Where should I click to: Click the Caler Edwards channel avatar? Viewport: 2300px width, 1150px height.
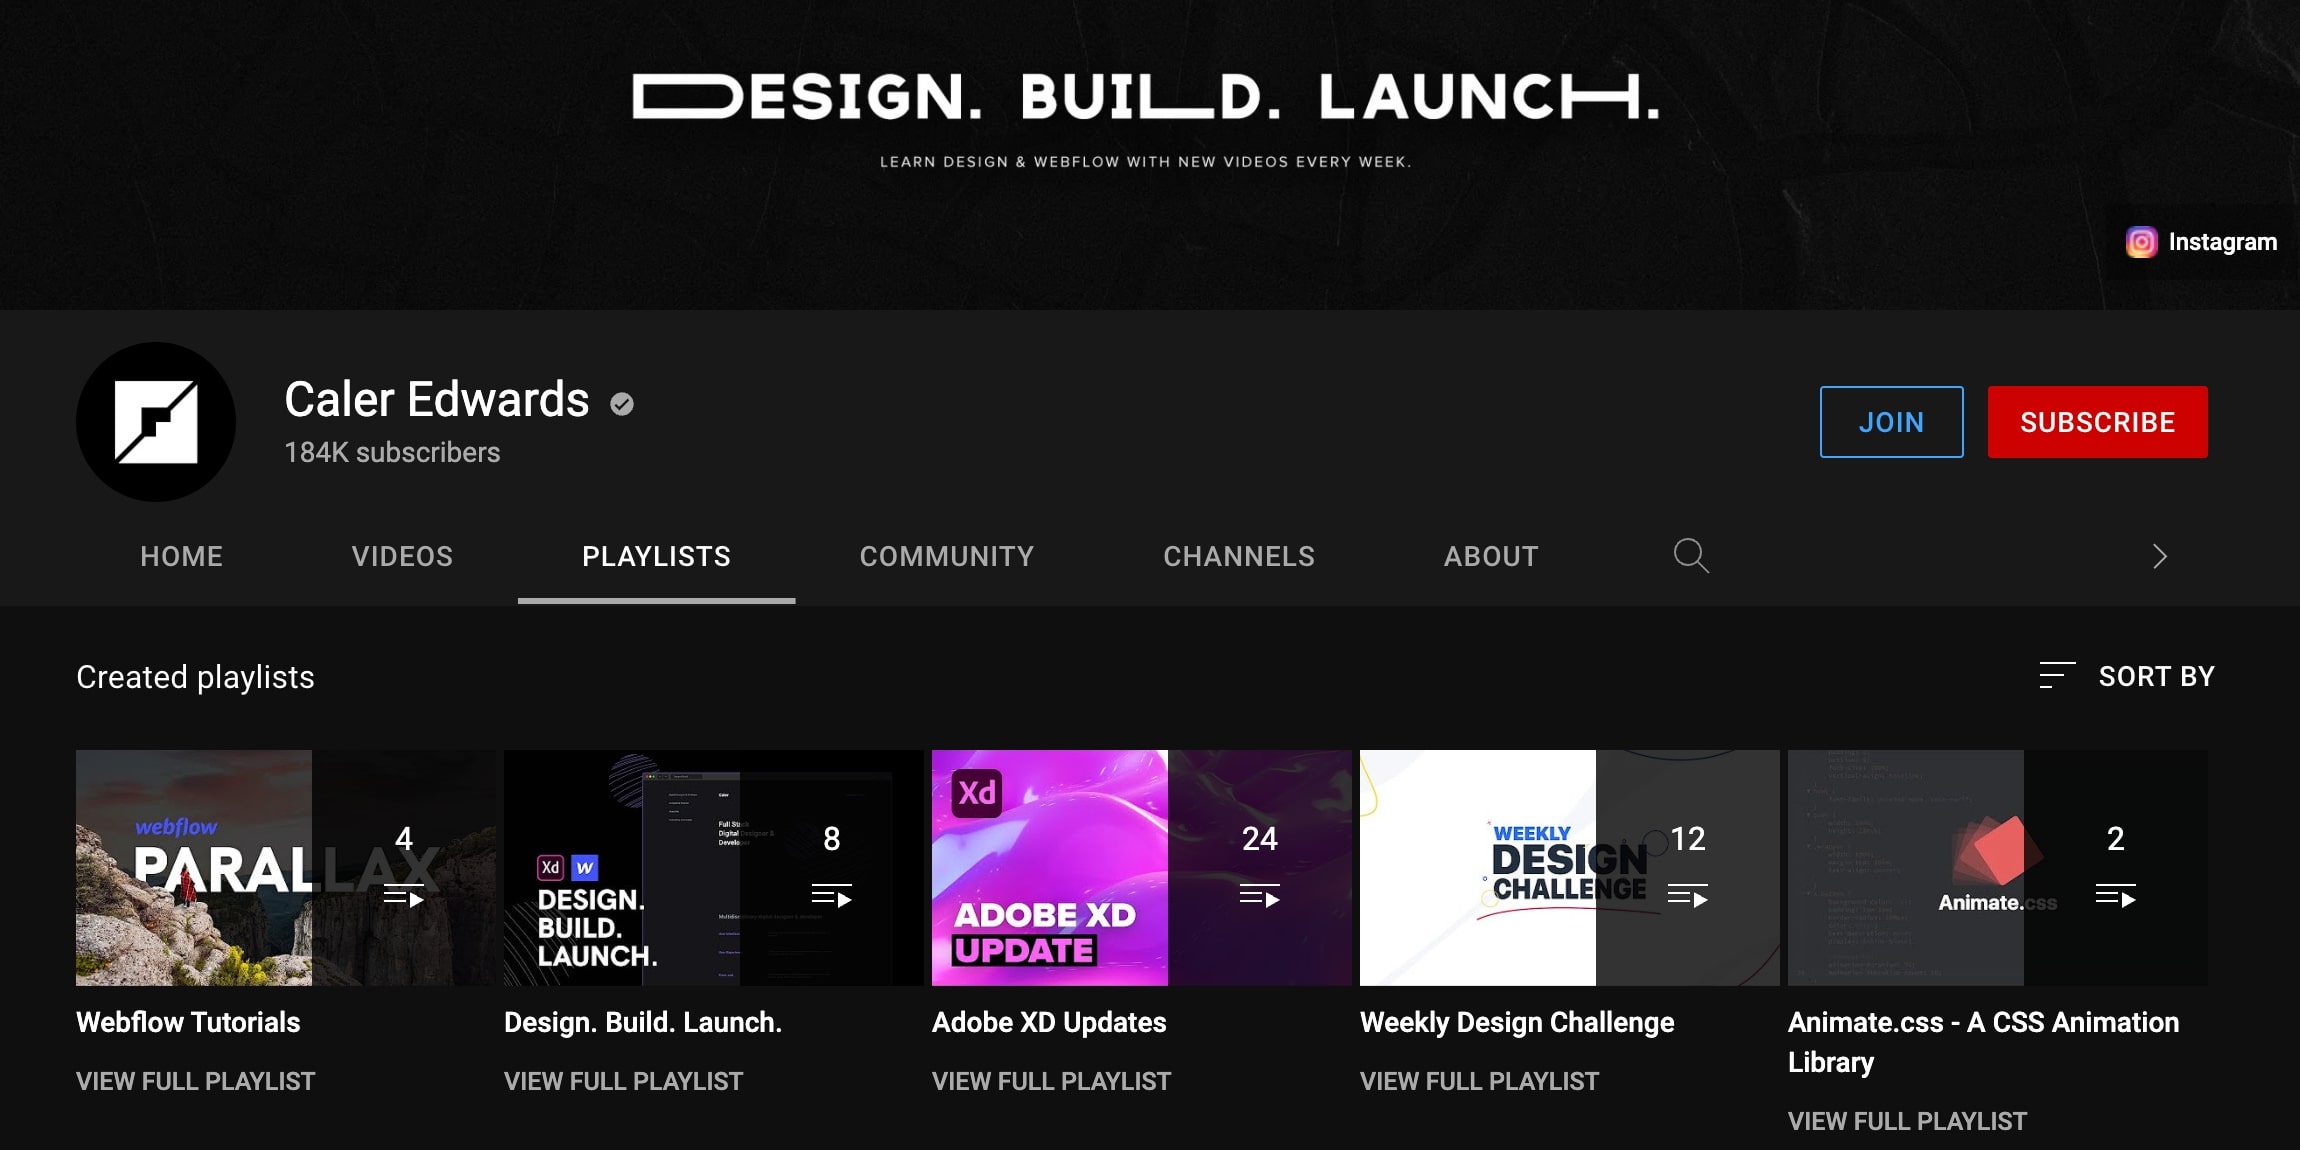pyautogui.click(x=156, y=422)
